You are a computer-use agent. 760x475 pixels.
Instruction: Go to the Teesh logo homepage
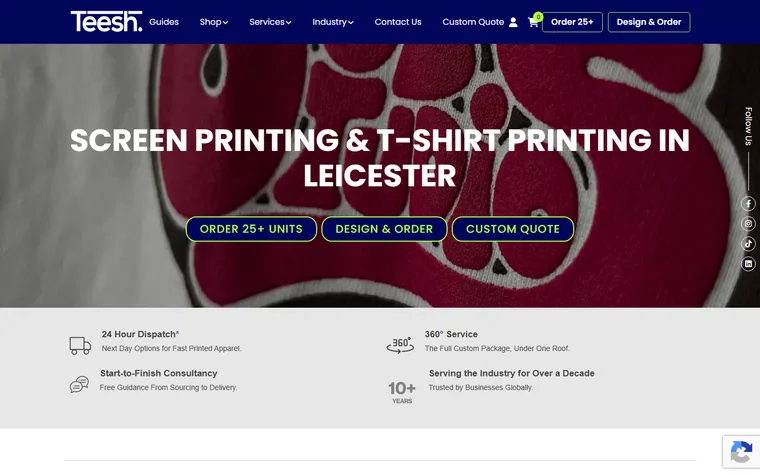pyautogui.click(x=107, y=22)
